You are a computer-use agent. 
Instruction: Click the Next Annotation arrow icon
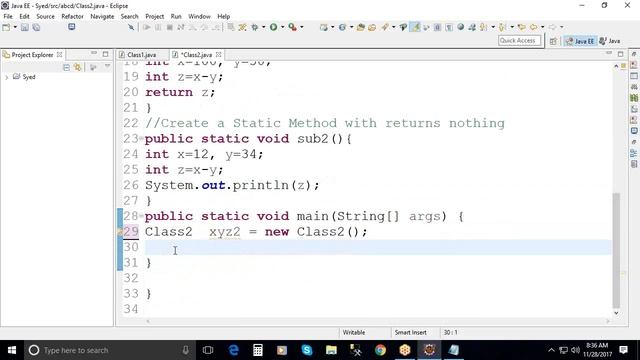coord(484,27)
